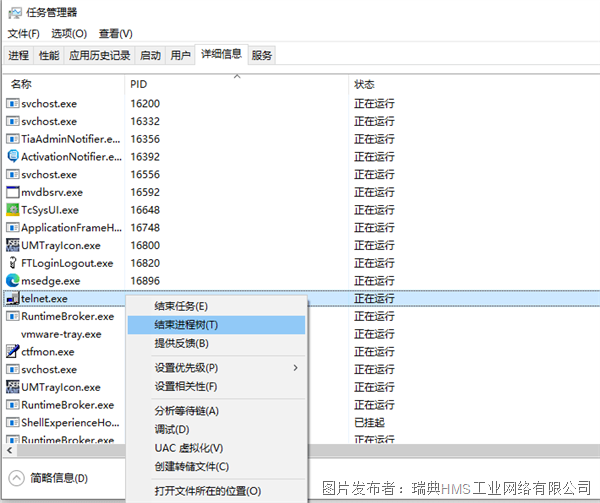Click the msedge.exe Edge icon

click(13, 281)
